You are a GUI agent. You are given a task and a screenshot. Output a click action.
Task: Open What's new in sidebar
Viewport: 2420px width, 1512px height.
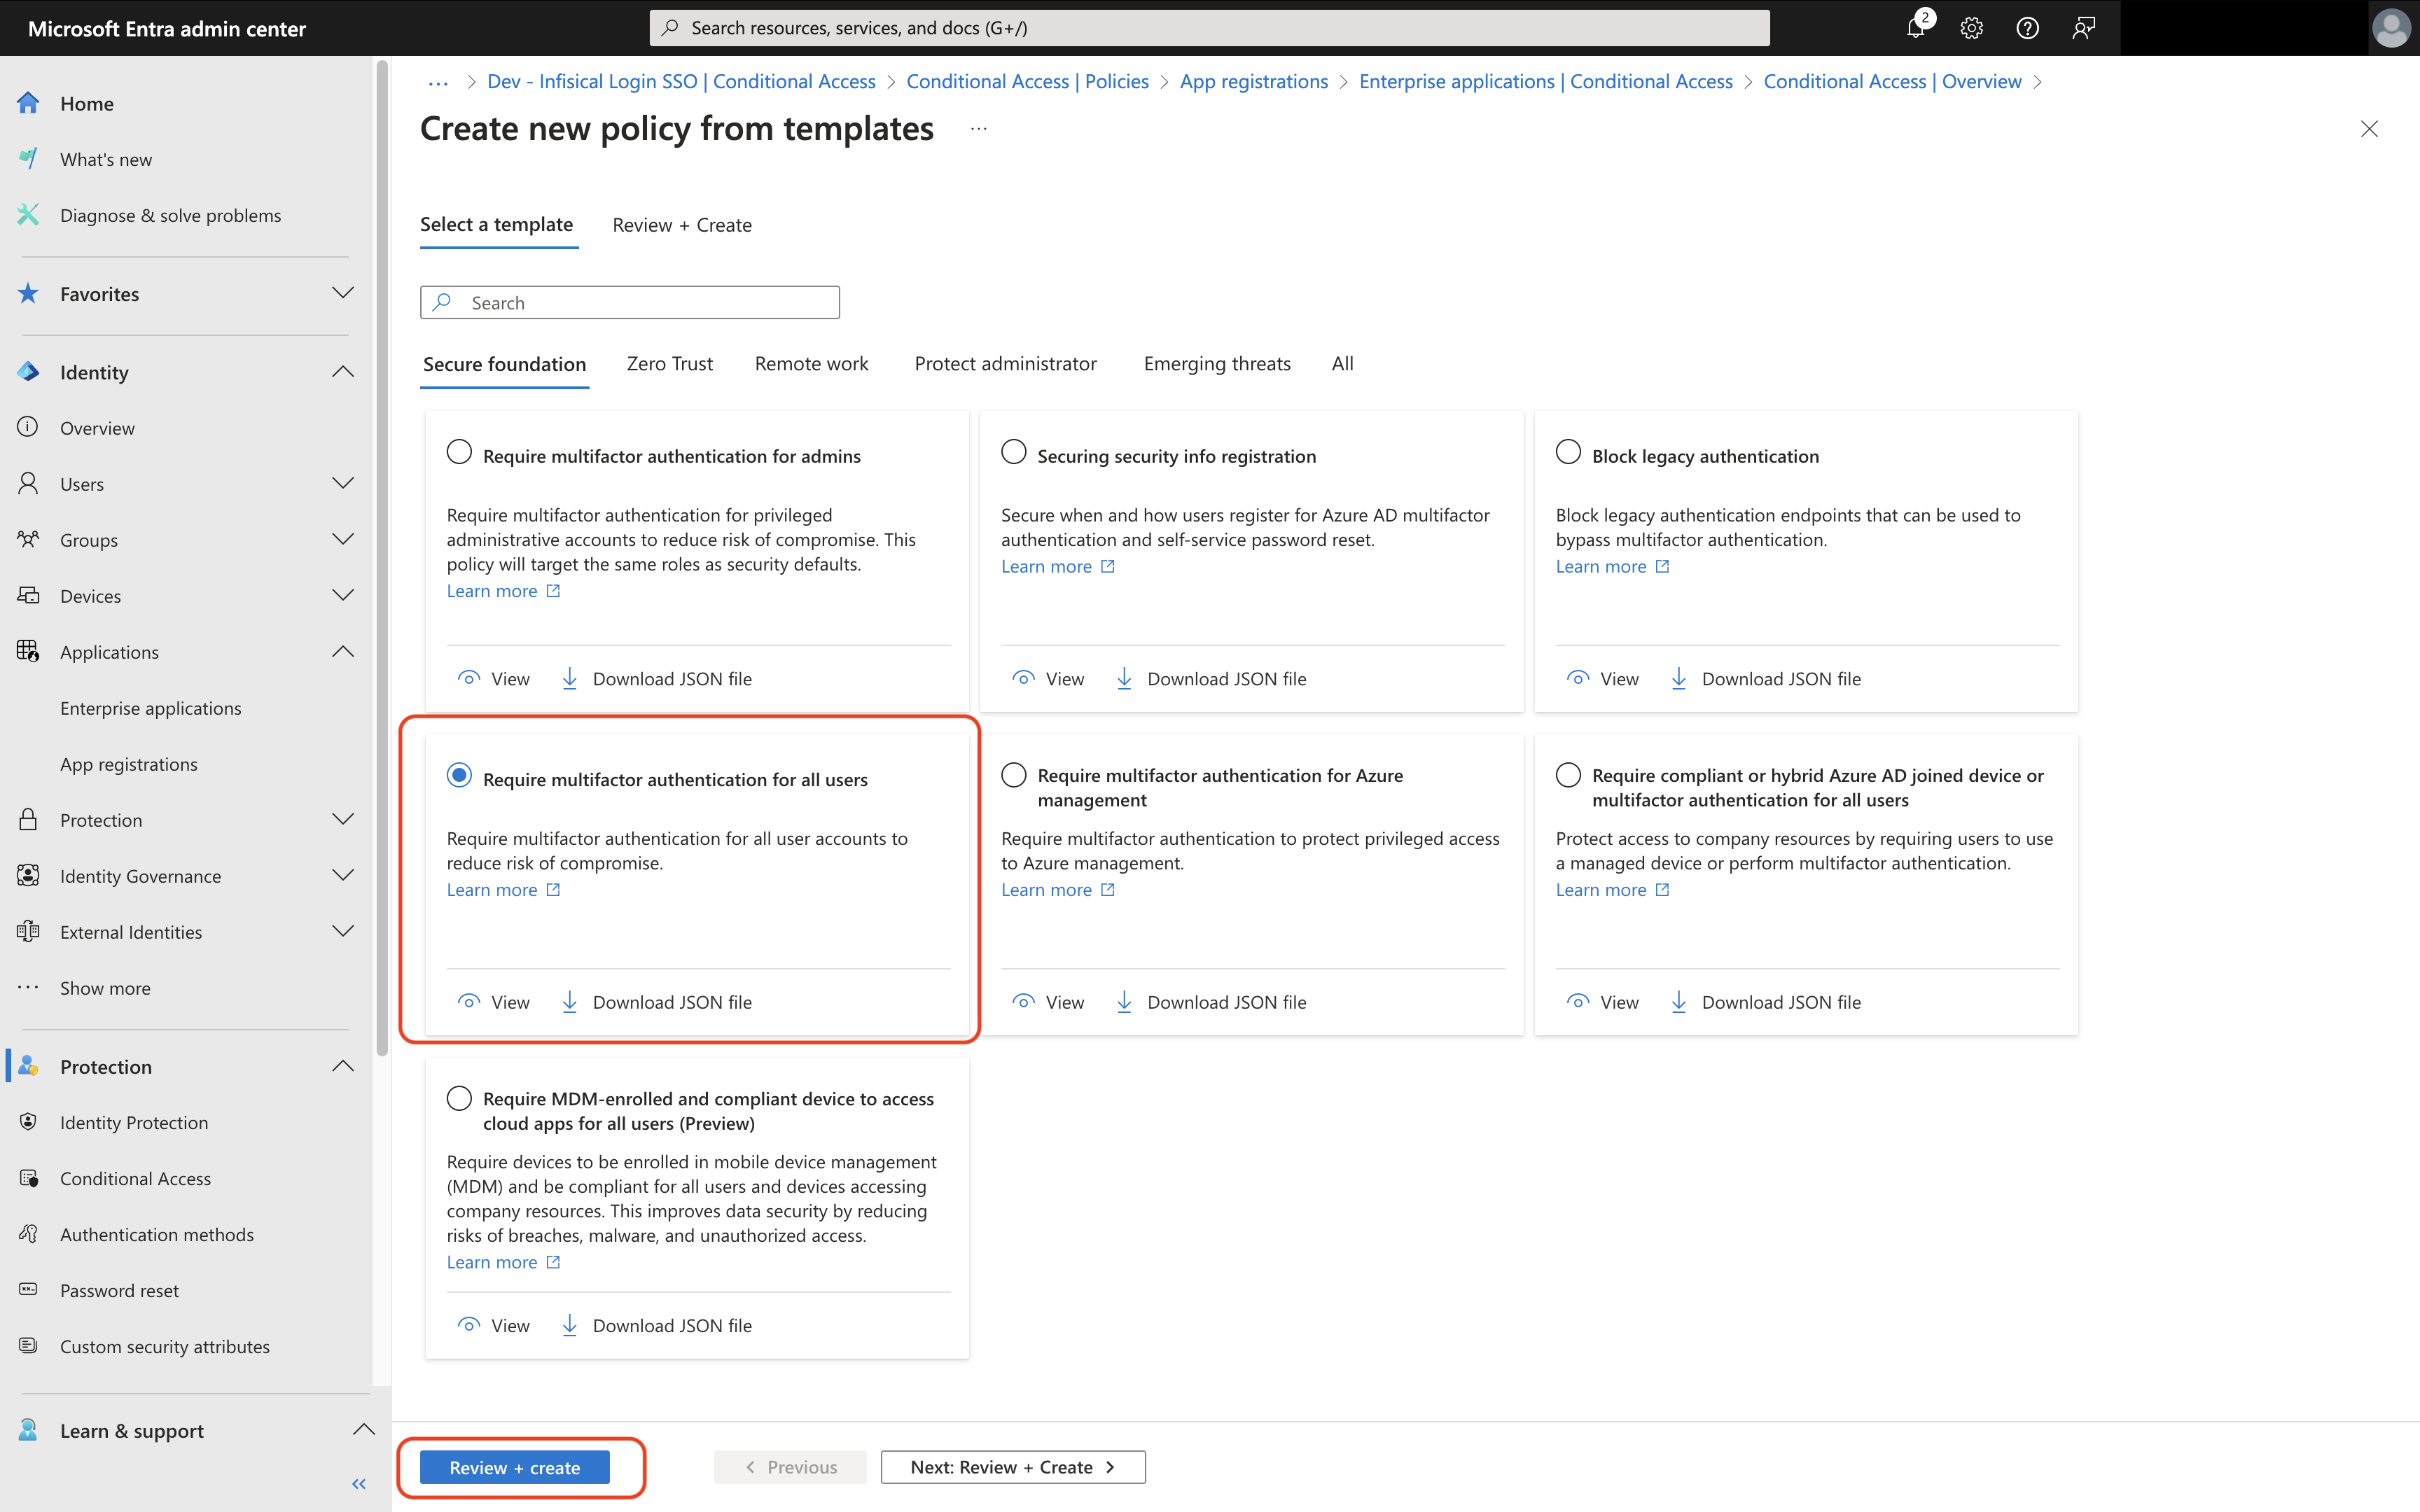click(106, 159)
